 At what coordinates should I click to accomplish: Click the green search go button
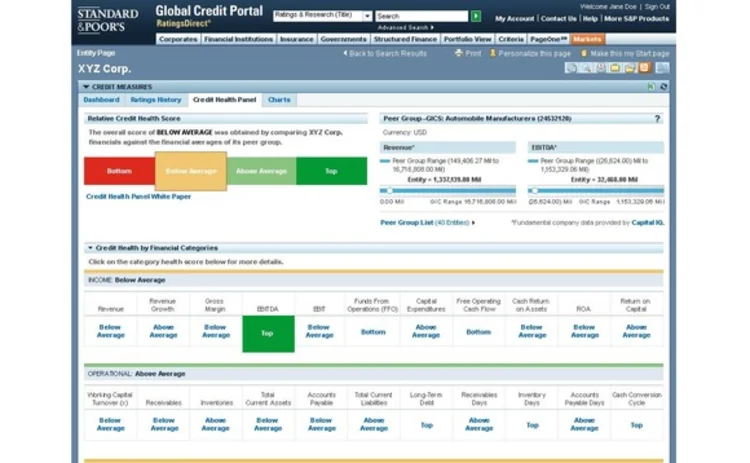coord(476,16)
